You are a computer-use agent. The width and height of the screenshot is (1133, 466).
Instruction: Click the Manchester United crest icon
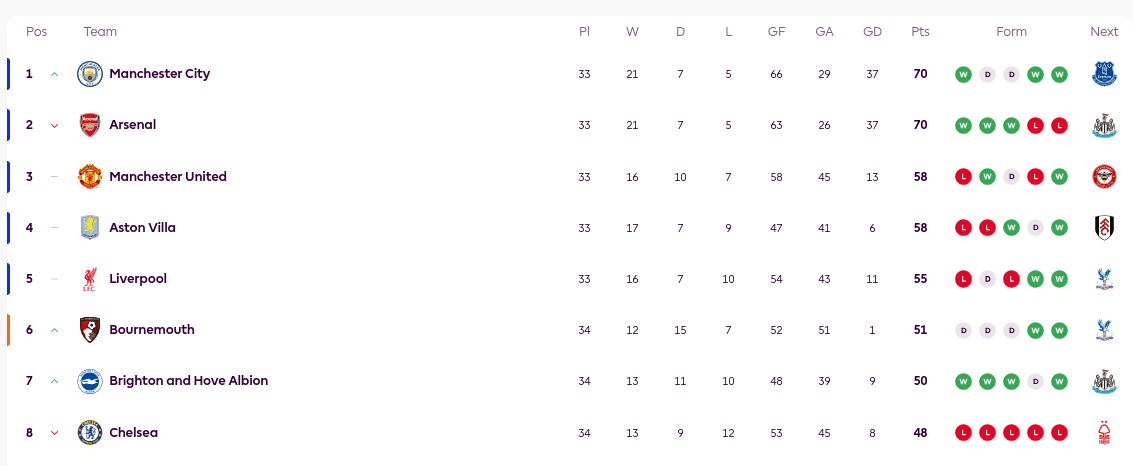click(90, 177)
